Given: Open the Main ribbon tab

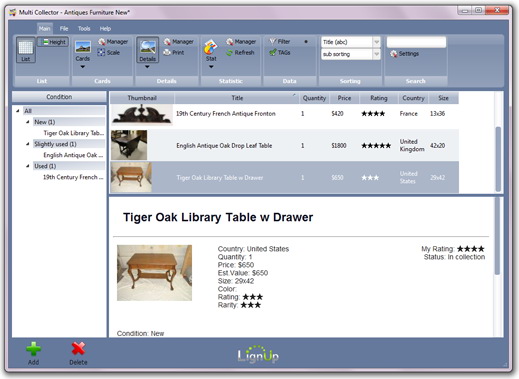Looking at the screenshot, I should tap(44, 29).
